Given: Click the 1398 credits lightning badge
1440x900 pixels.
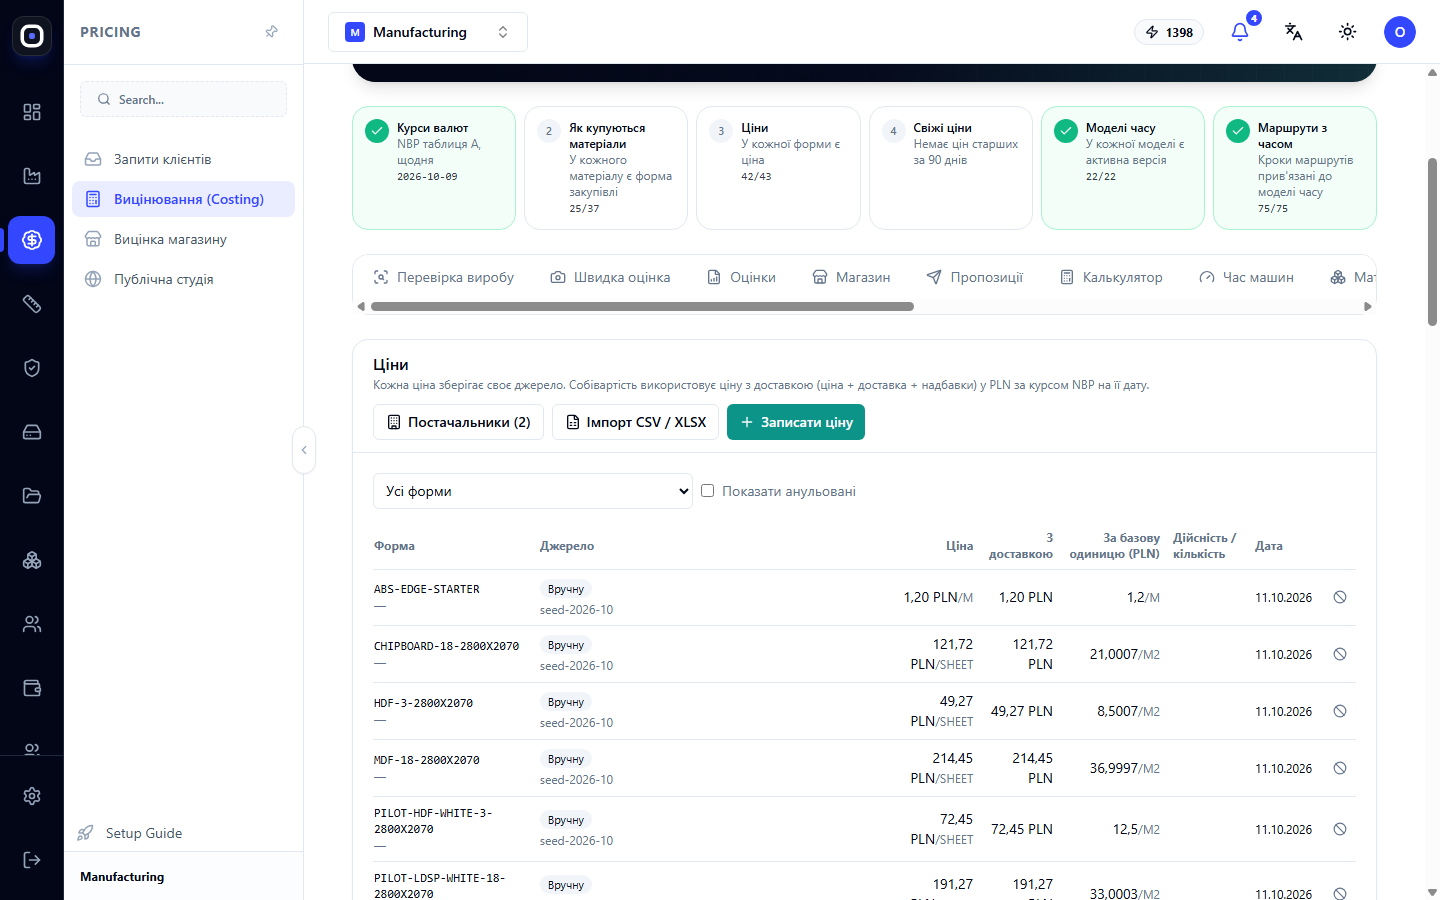Looking at the screenshot, I should [x=1169, y=32].
